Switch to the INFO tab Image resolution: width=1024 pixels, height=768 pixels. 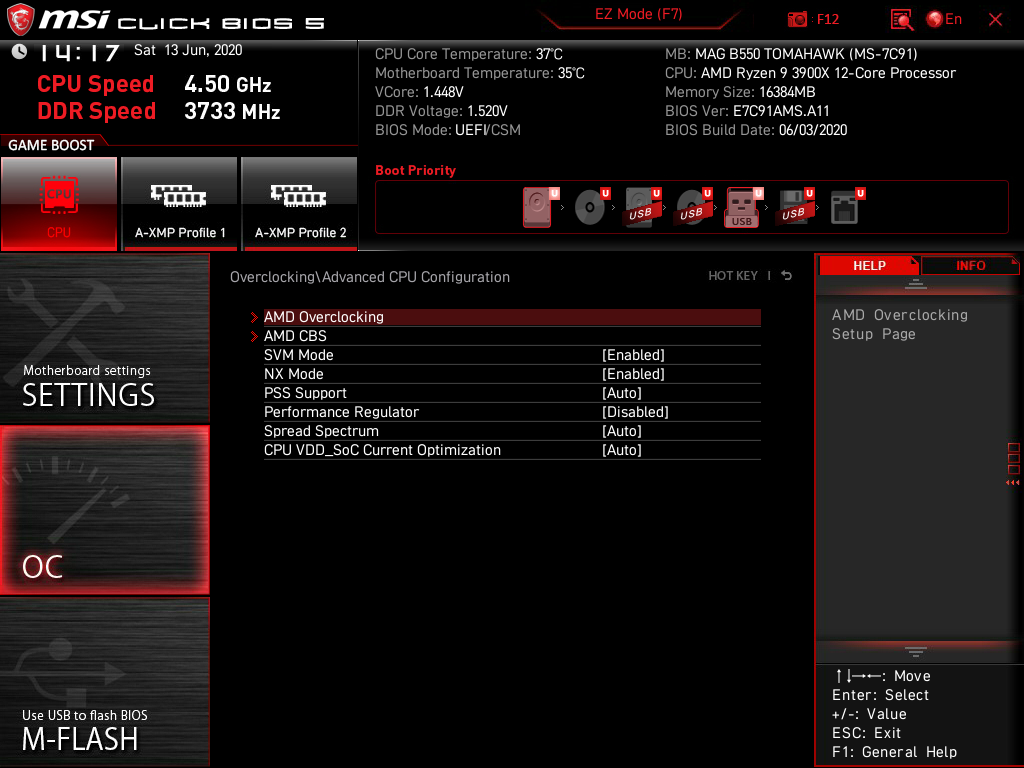coord(970,265)
